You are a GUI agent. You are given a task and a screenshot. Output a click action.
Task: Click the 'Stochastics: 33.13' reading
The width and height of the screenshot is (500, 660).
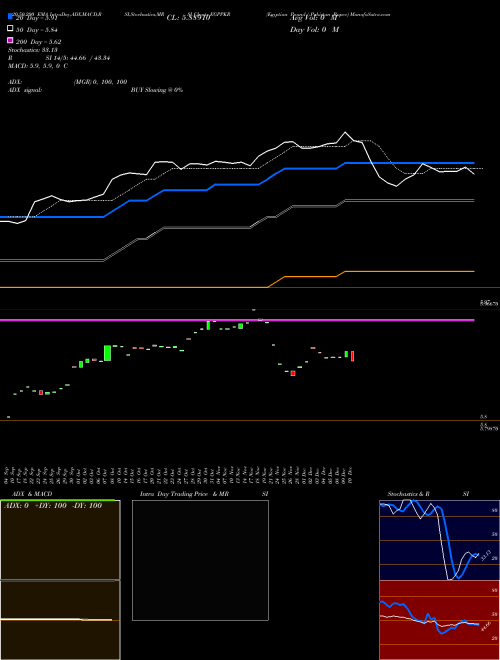(x=33, y=50)
